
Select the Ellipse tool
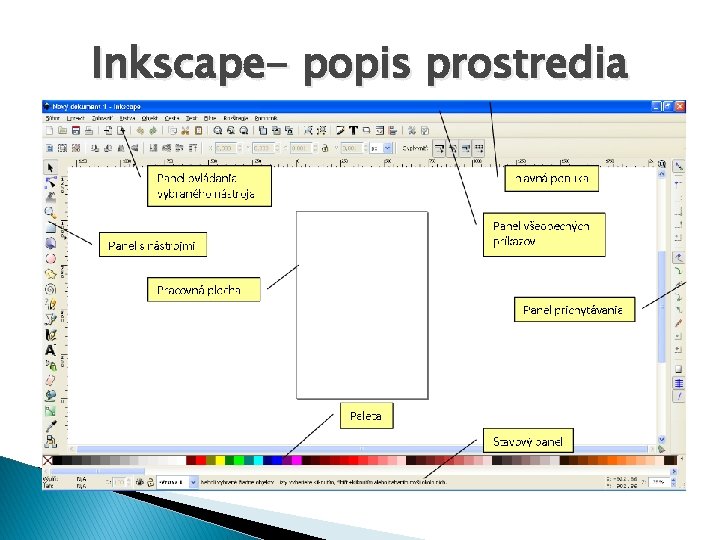click(x=51, y=259)
